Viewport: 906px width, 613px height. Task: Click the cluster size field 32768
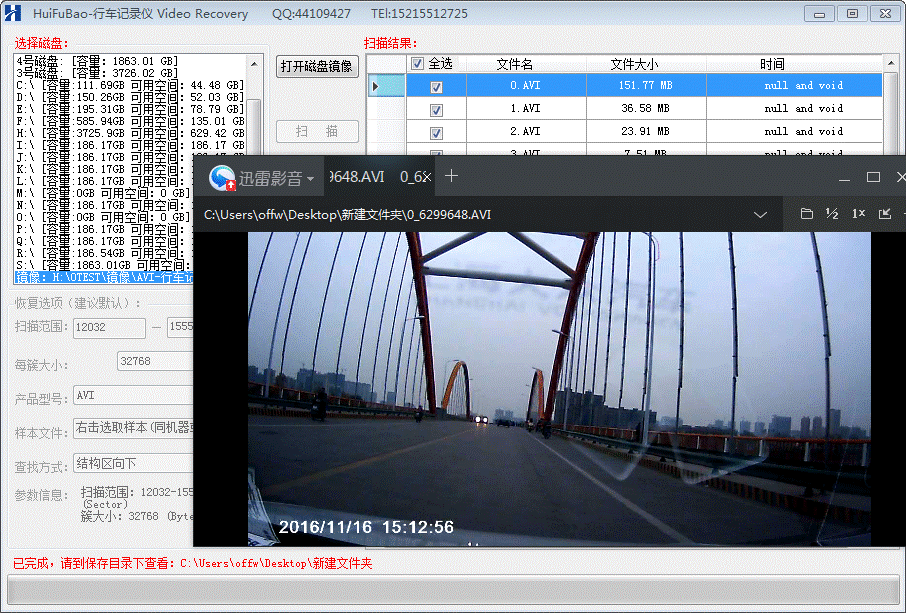pos(155,362)
